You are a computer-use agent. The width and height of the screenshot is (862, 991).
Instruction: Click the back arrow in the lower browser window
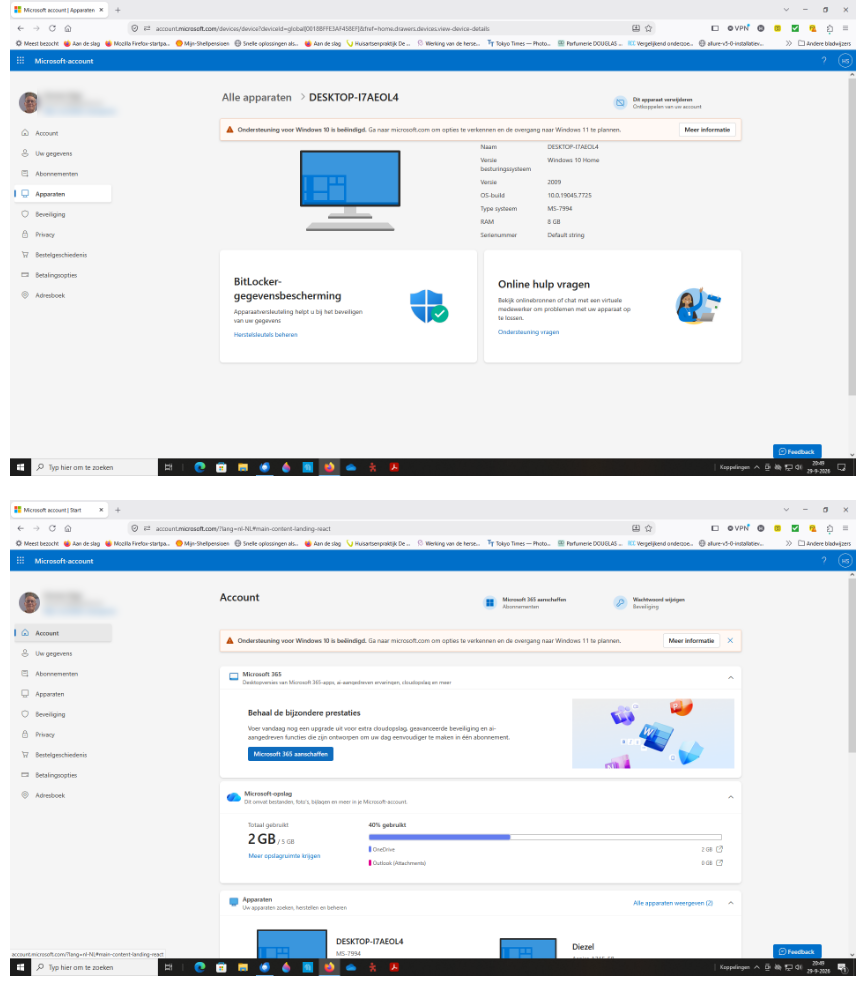[x=20, y=528]
